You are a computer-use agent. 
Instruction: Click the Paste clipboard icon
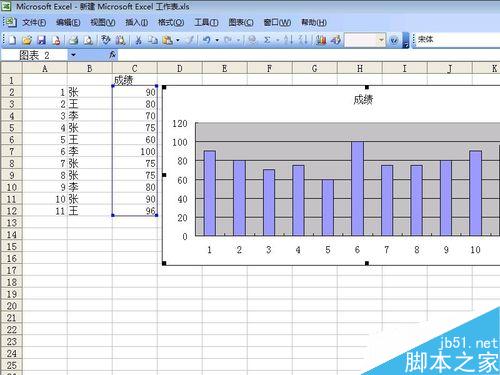coord(167,40)
